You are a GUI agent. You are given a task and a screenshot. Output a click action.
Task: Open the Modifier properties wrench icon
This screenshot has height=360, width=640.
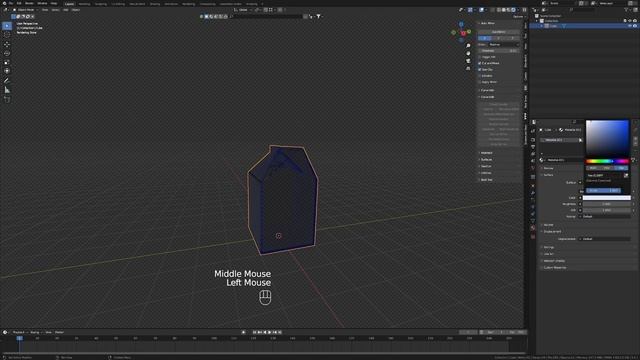(533, 192)
